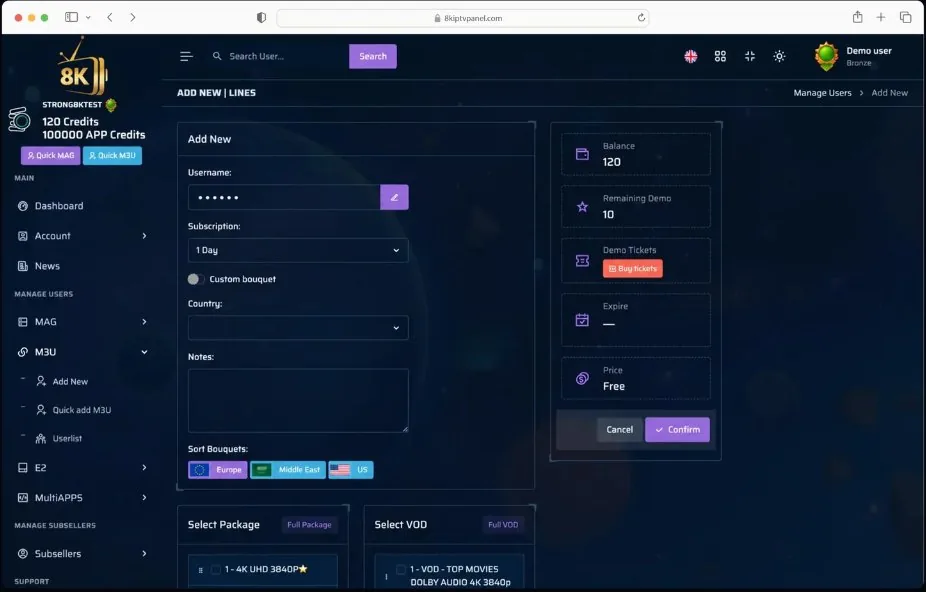Expand the Account sidebar menu
Image resolution: width=926 pixels, height=592 pixels.
[82, 236]
